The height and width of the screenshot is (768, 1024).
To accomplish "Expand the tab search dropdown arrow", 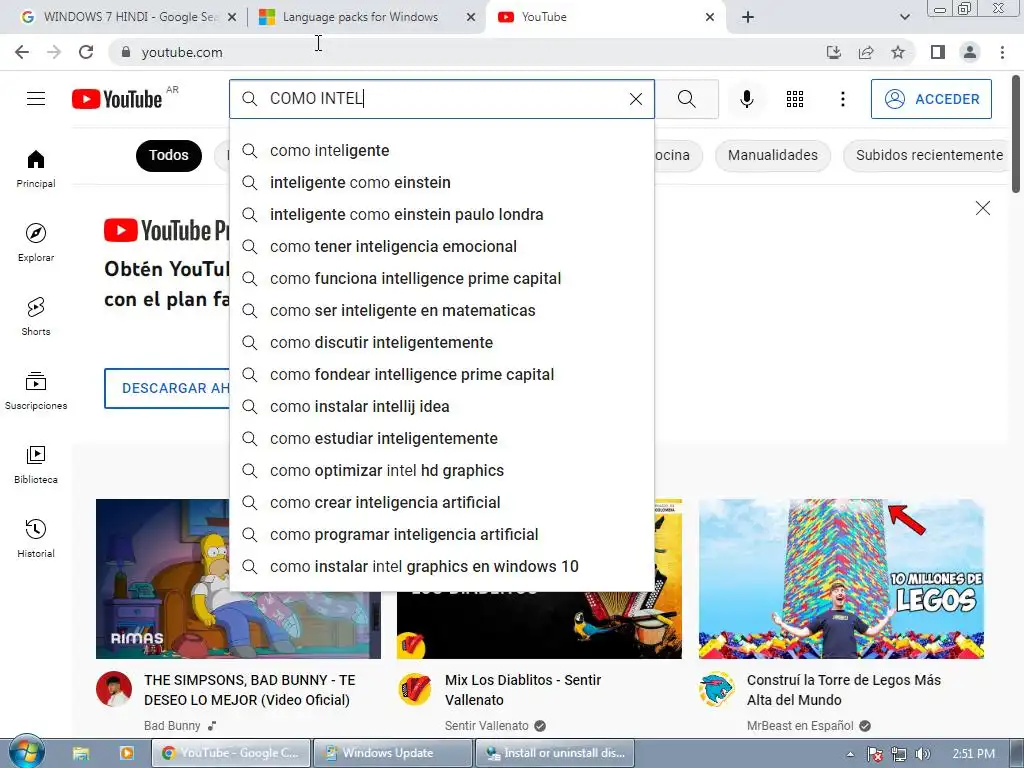I will coord(904,17).
